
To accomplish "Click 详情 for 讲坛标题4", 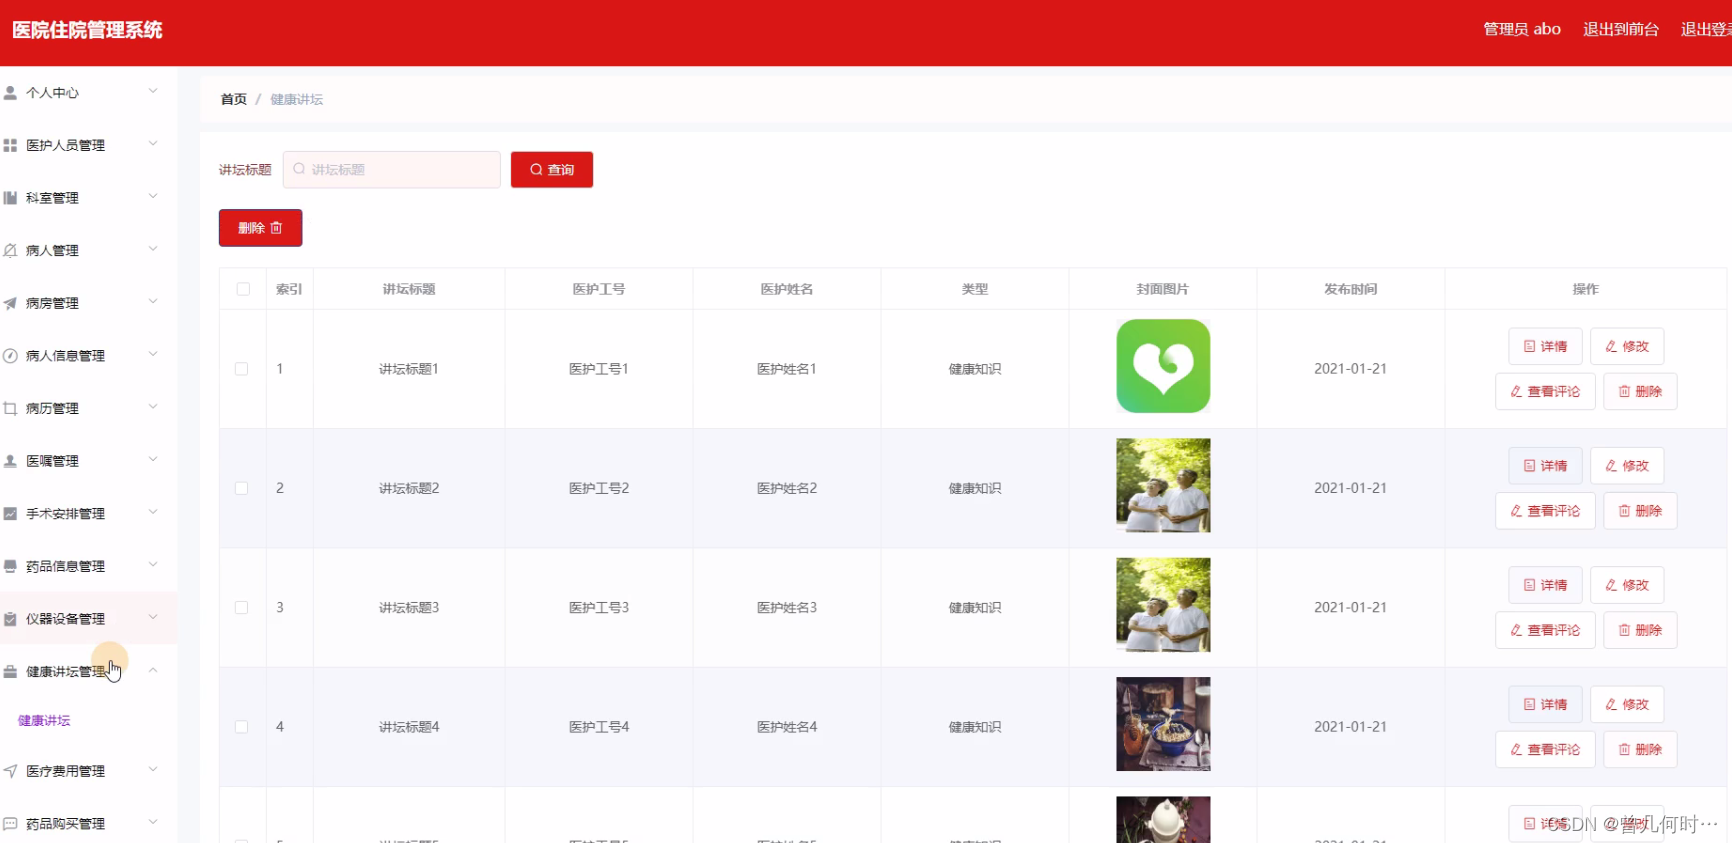I will (x=1545, y=704).
